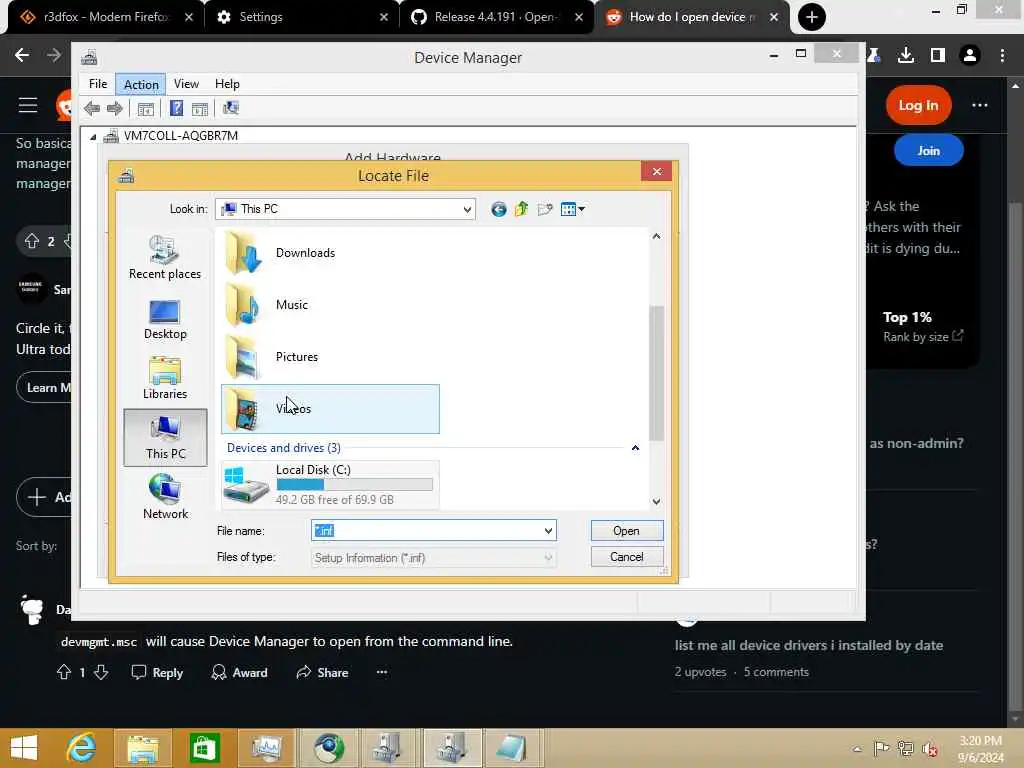Collapse Devices and drives group

coord(635,448)
